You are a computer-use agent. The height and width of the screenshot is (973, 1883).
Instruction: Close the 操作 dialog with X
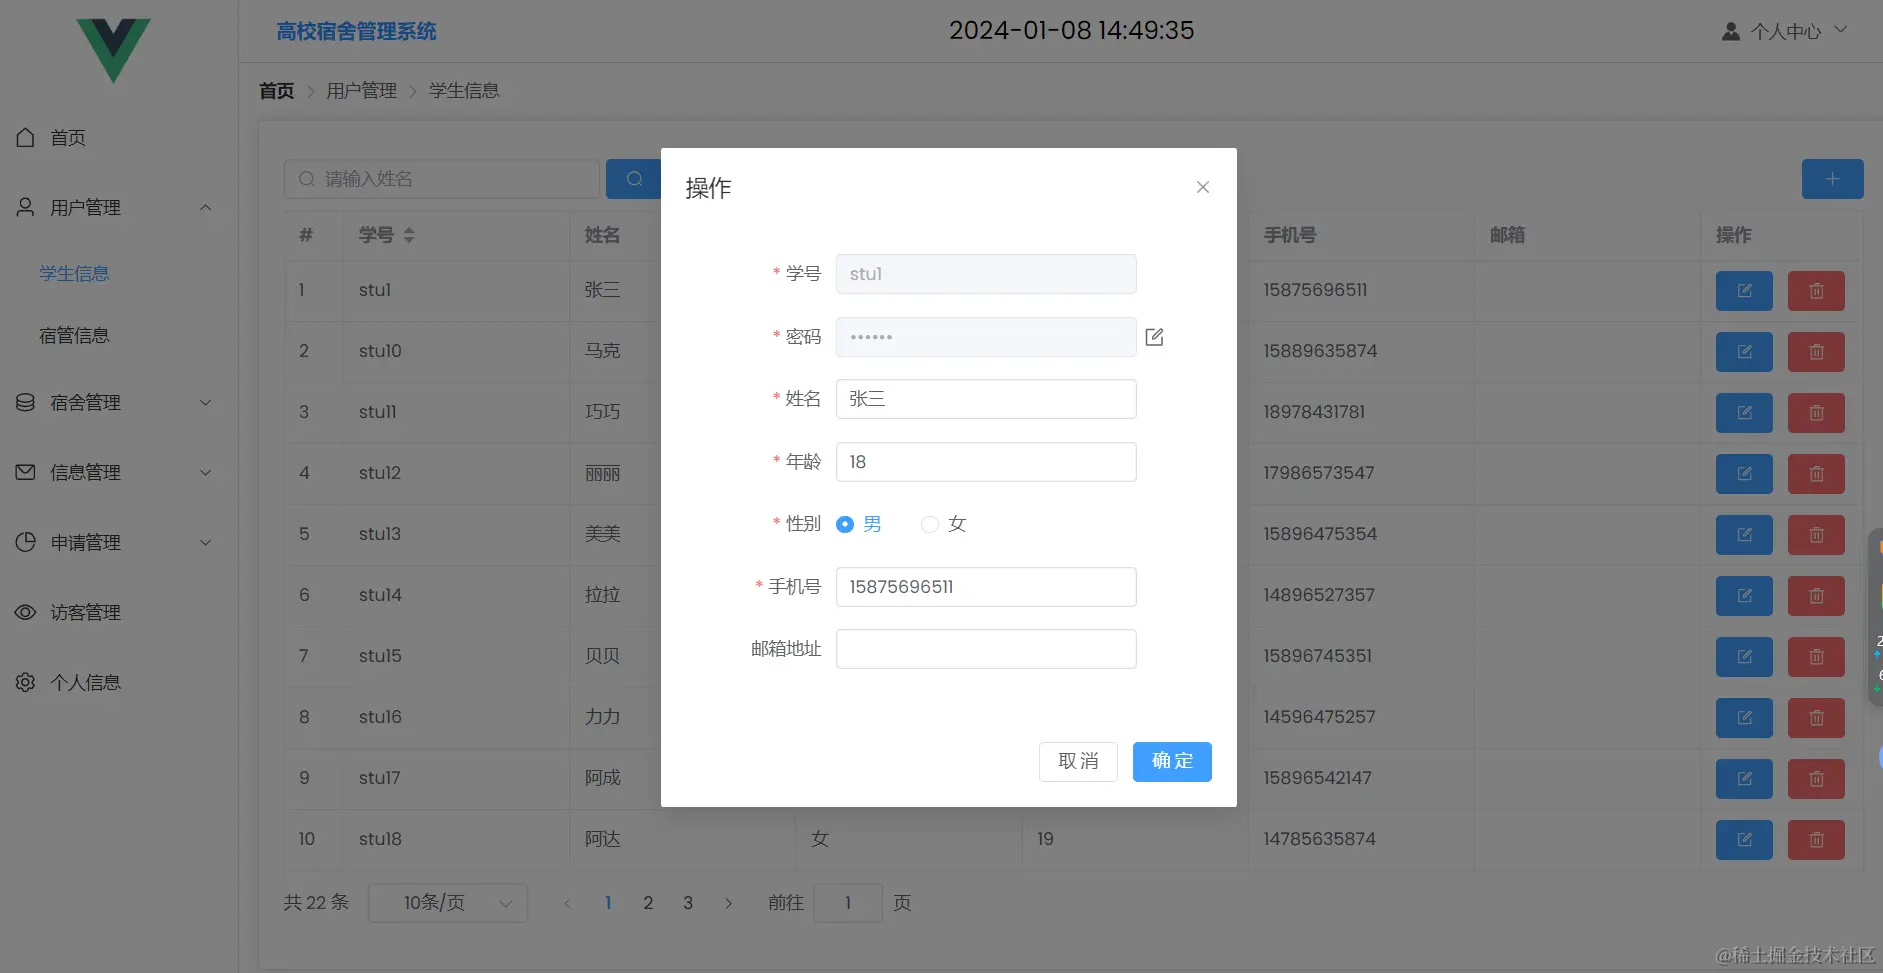(1203, 187)
